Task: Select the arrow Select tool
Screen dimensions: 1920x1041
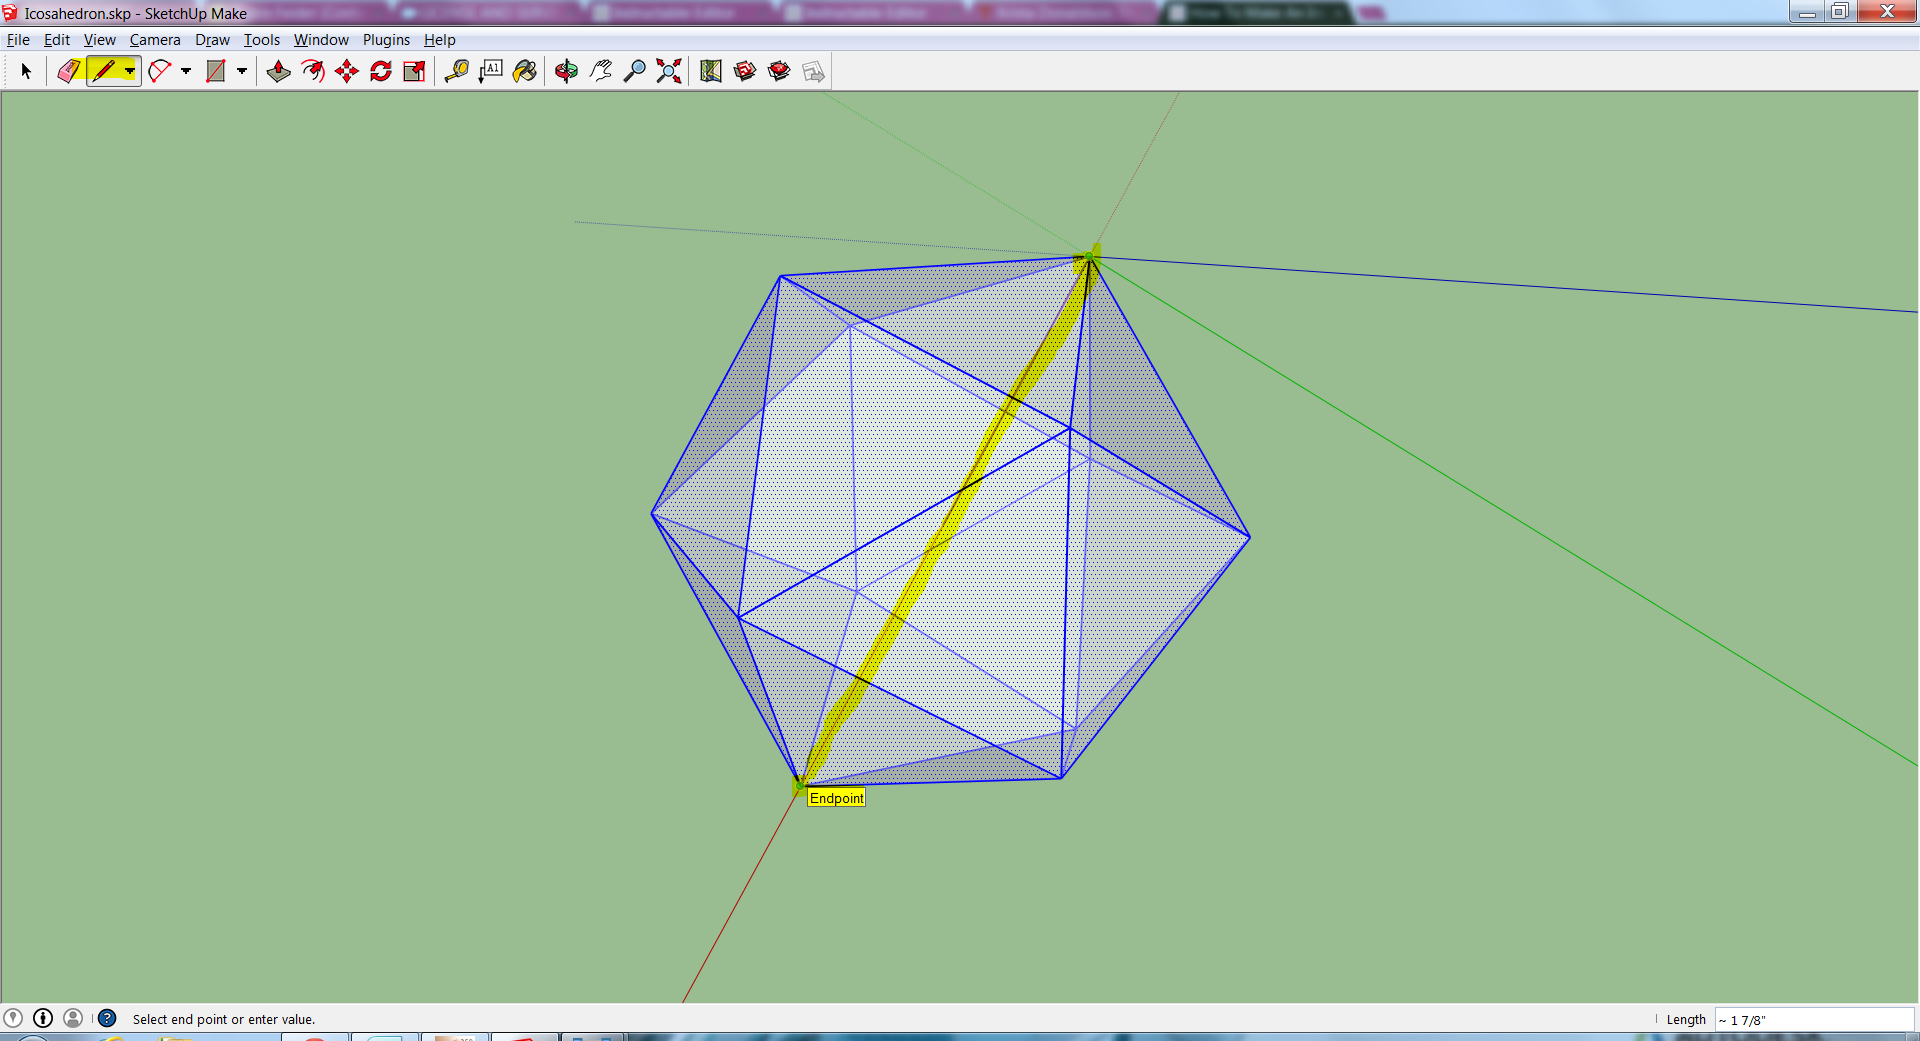Action: tap(27, 71)
